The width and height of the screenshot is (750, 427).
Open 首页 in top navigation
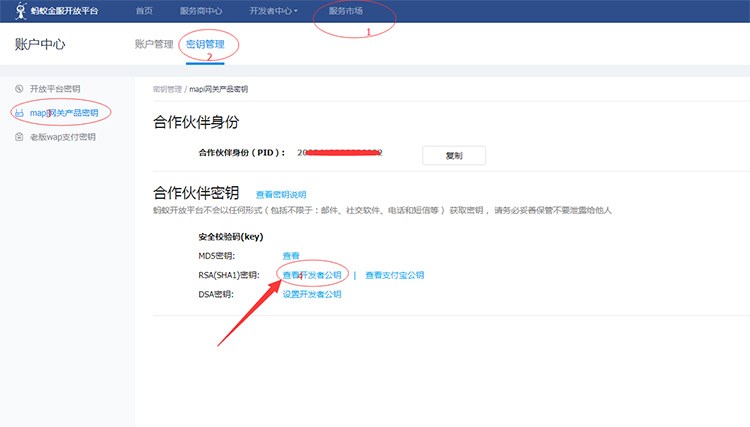144,11
